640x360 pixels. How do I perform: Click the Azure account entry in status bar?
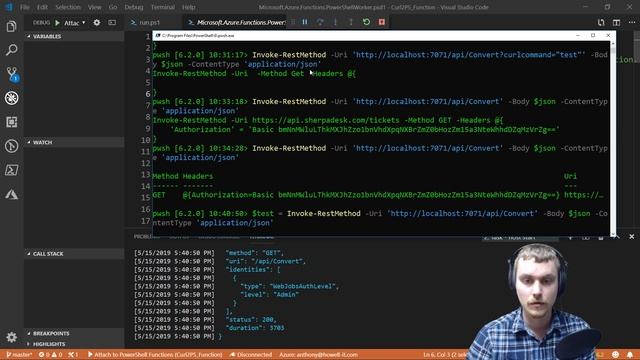click(x=318, y=355)
